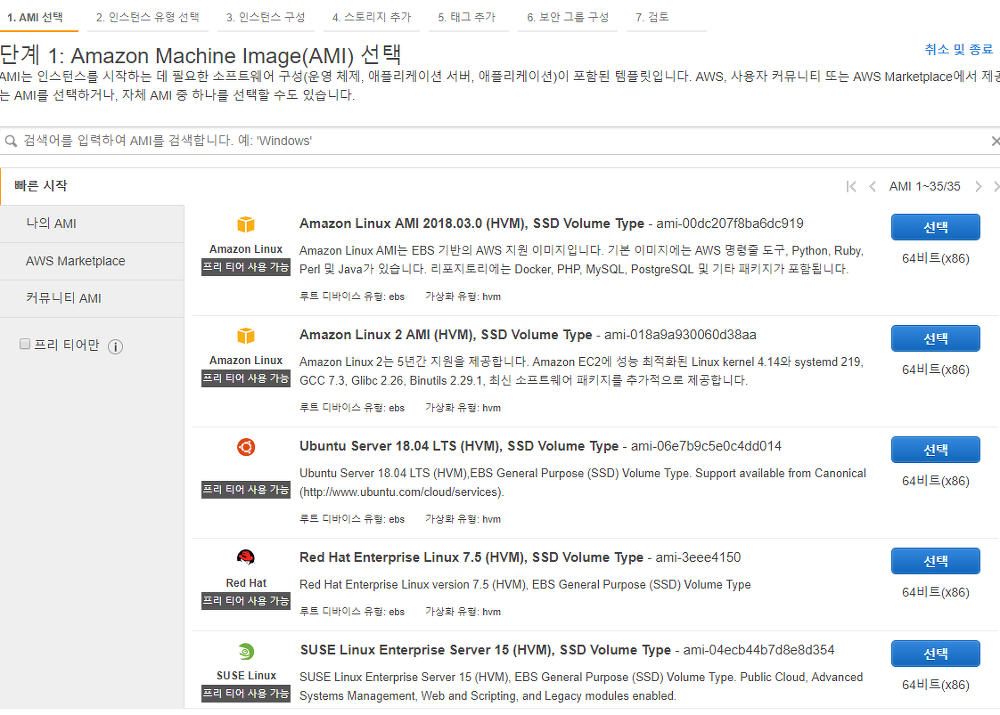Click the SUSE Linux logo icon
1000x715 pixels.
(246, 651)
